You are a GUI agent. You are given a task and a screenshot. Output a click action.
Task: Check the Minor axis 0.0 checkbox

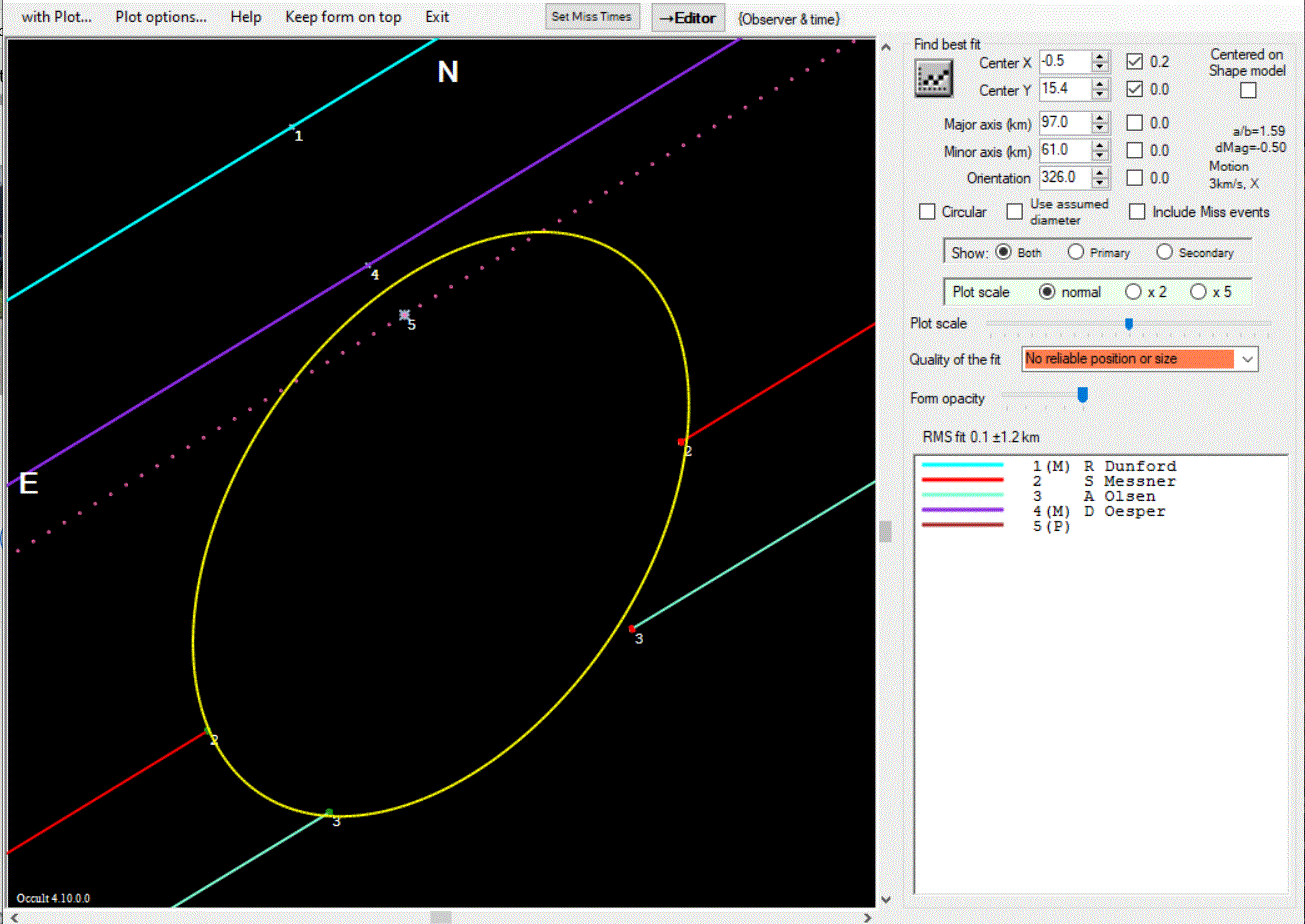1135,150
